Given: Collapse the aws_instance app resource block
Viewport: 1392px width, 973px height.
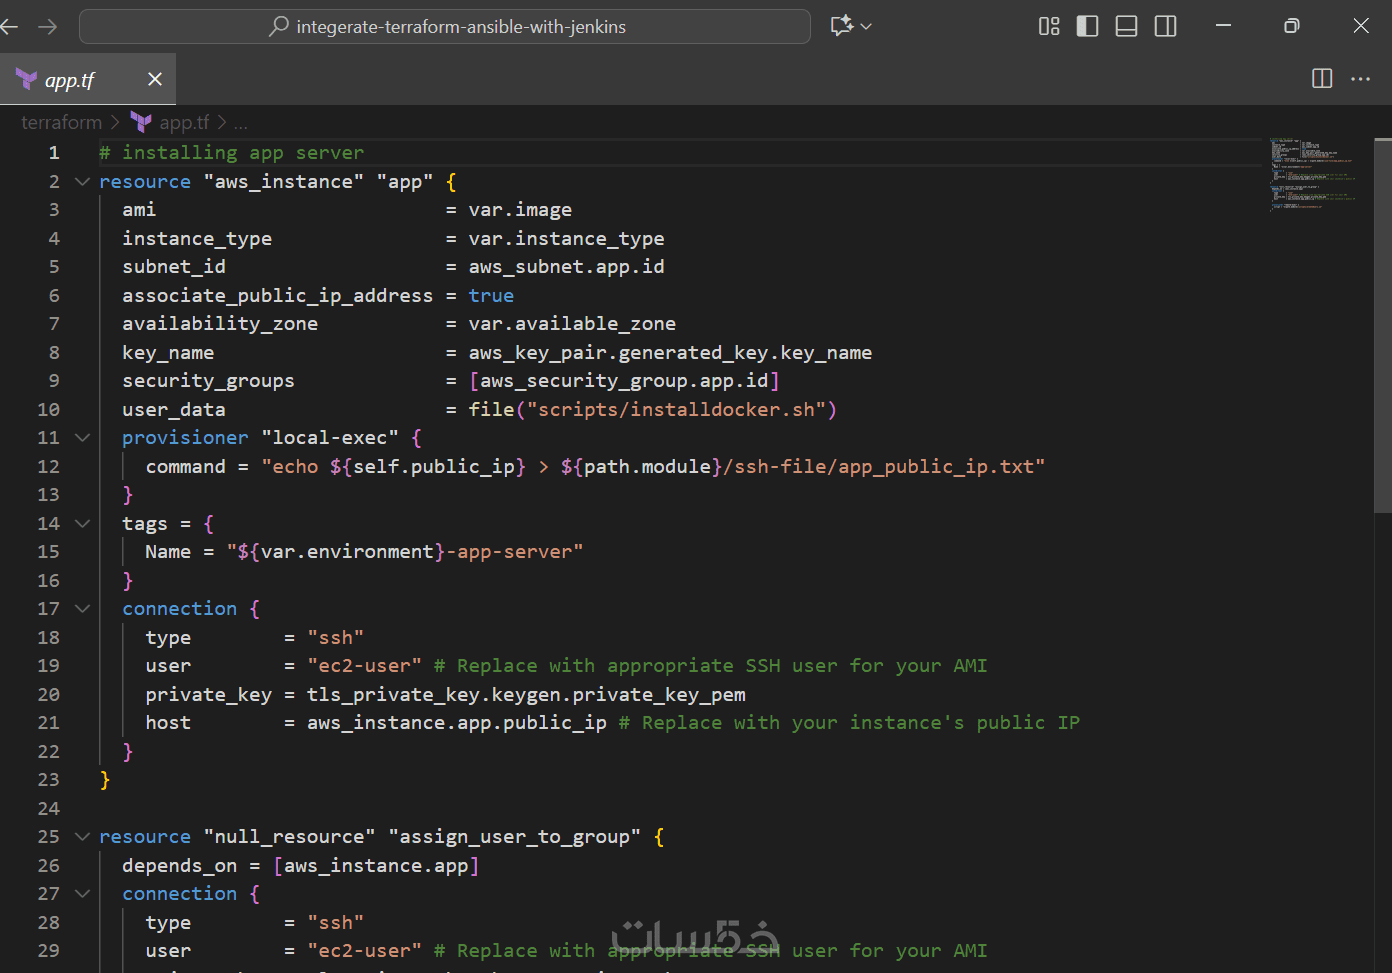Looking at the screenshot, I should [83, 182].
